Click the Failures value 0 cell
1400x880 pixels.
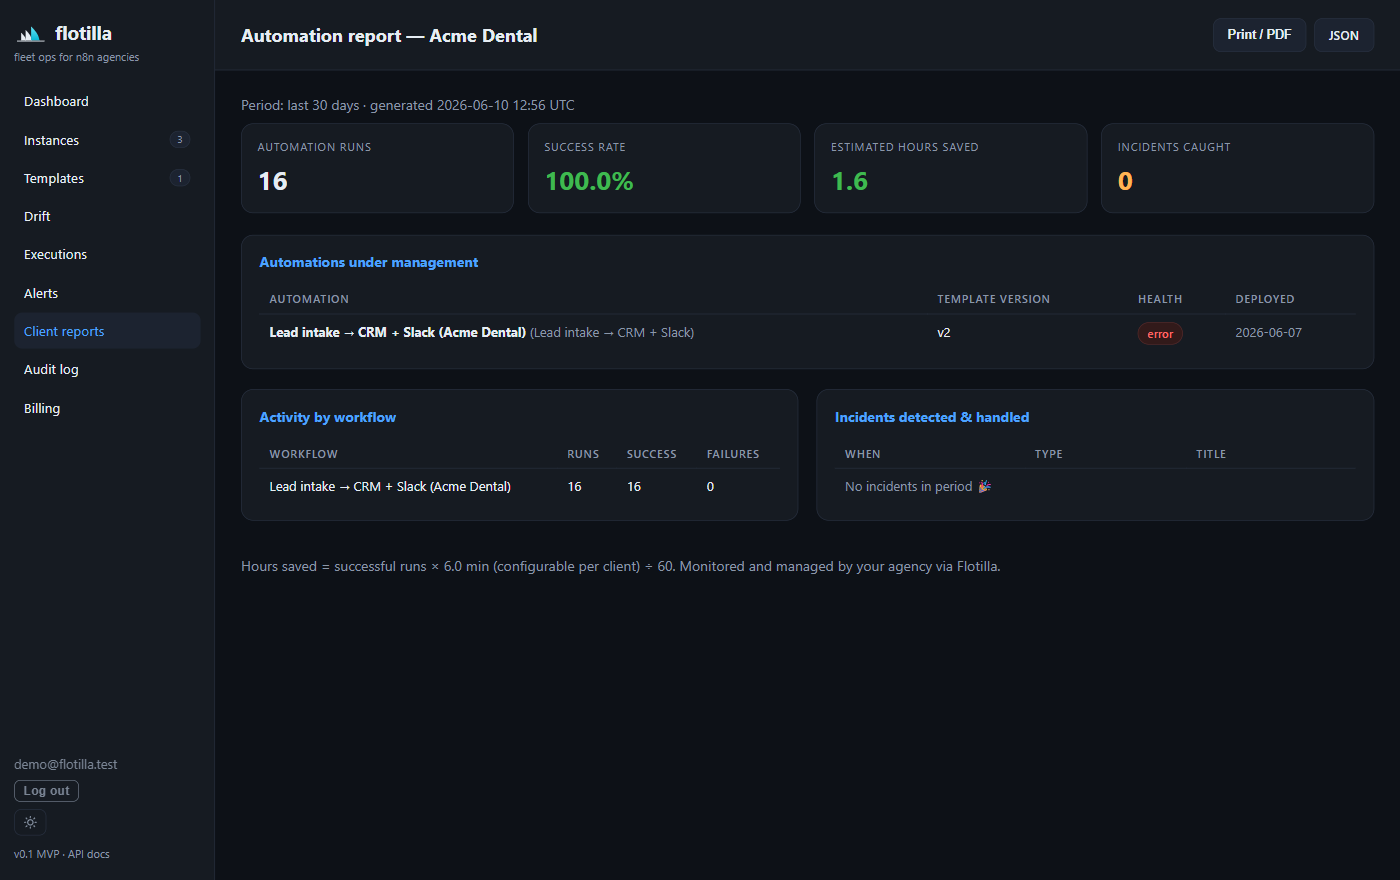[710, 487]
